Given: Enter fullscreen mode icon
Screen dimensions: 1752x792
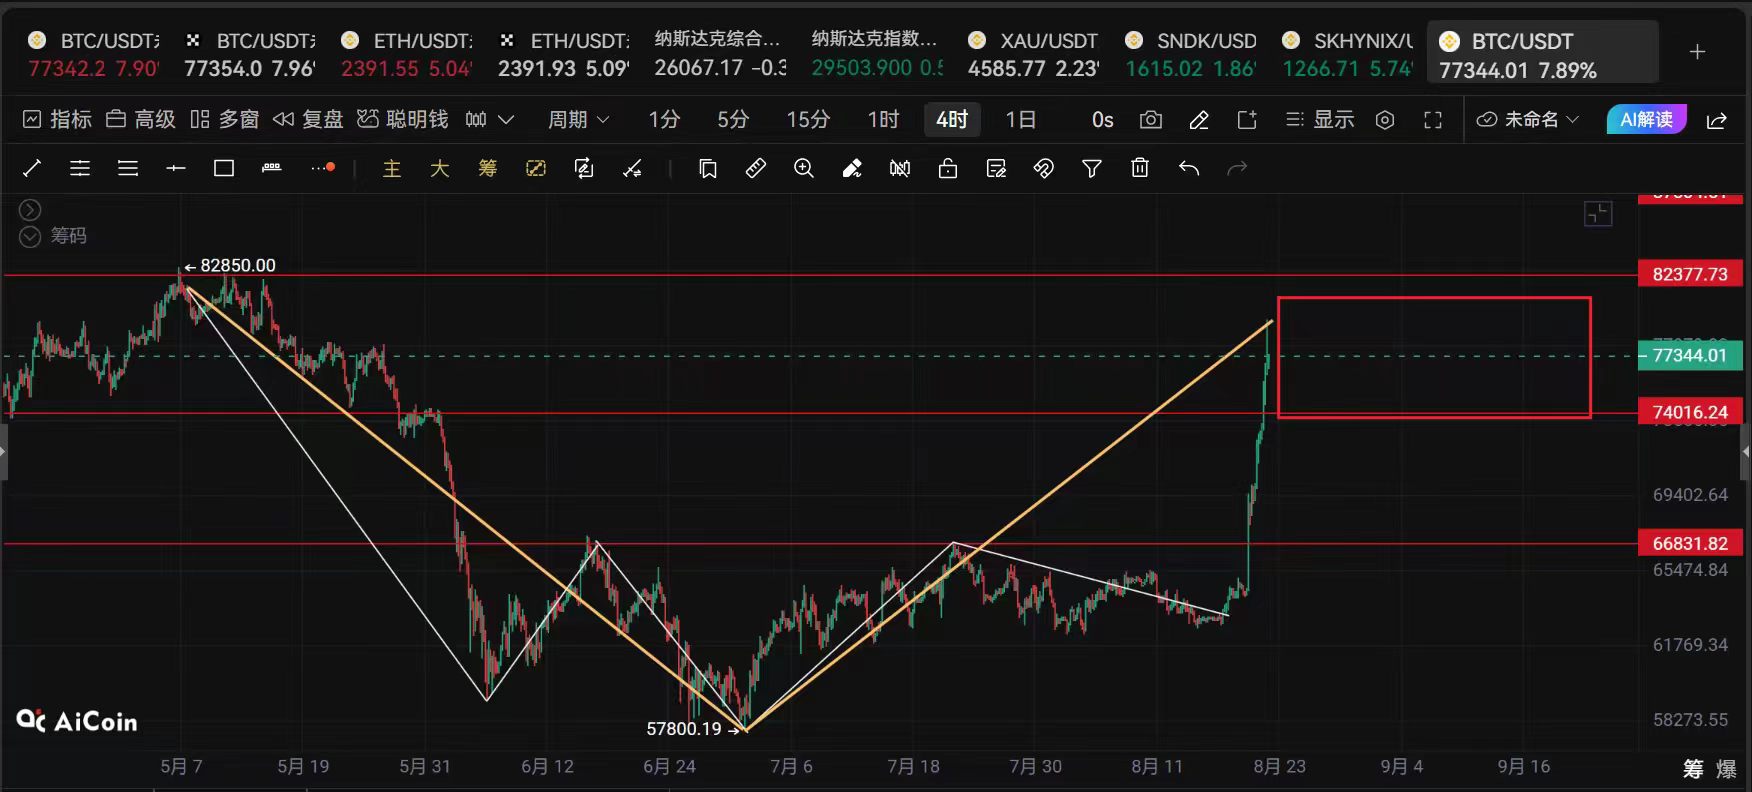Looking at the screenshot, I should tap(1433, 120).
